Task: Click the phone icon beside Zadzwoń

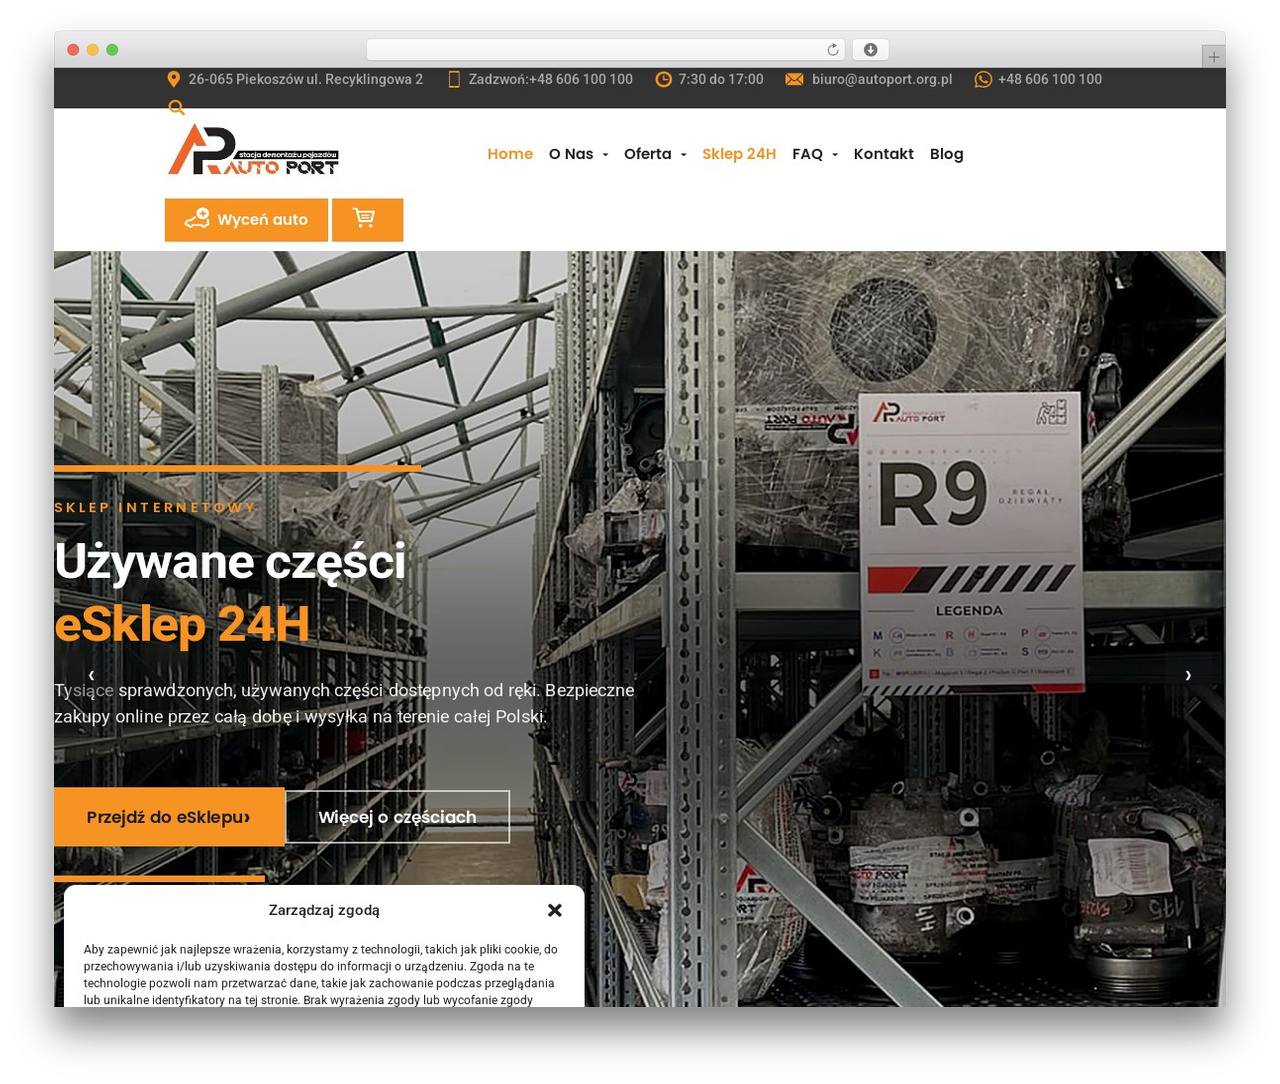Action: click(x=454, y=79)
